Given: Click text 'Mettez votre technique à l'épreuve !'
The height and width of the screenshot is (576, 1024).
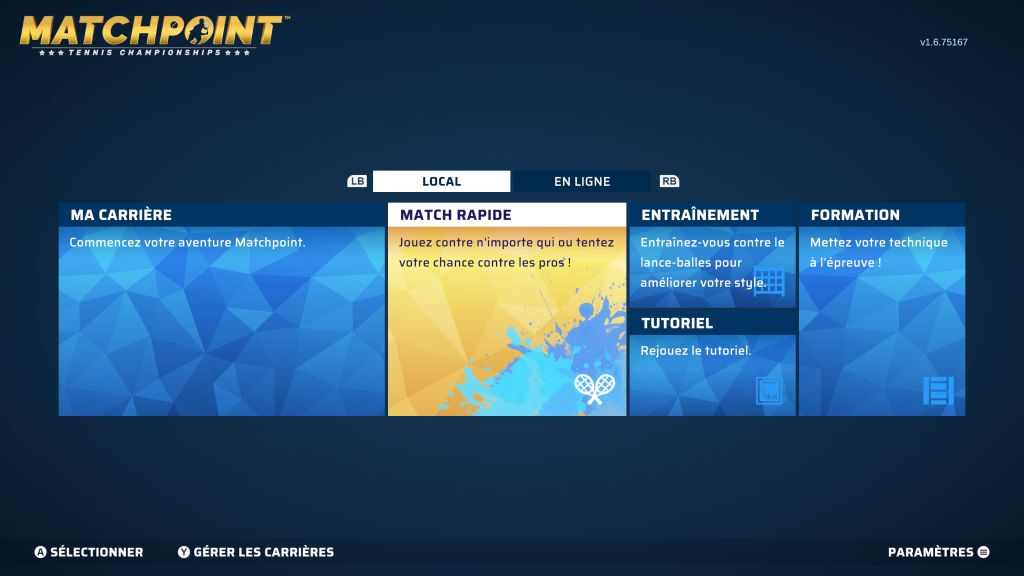Looking at the screenshot, I should pyautogui.click(x=878, y=252).
